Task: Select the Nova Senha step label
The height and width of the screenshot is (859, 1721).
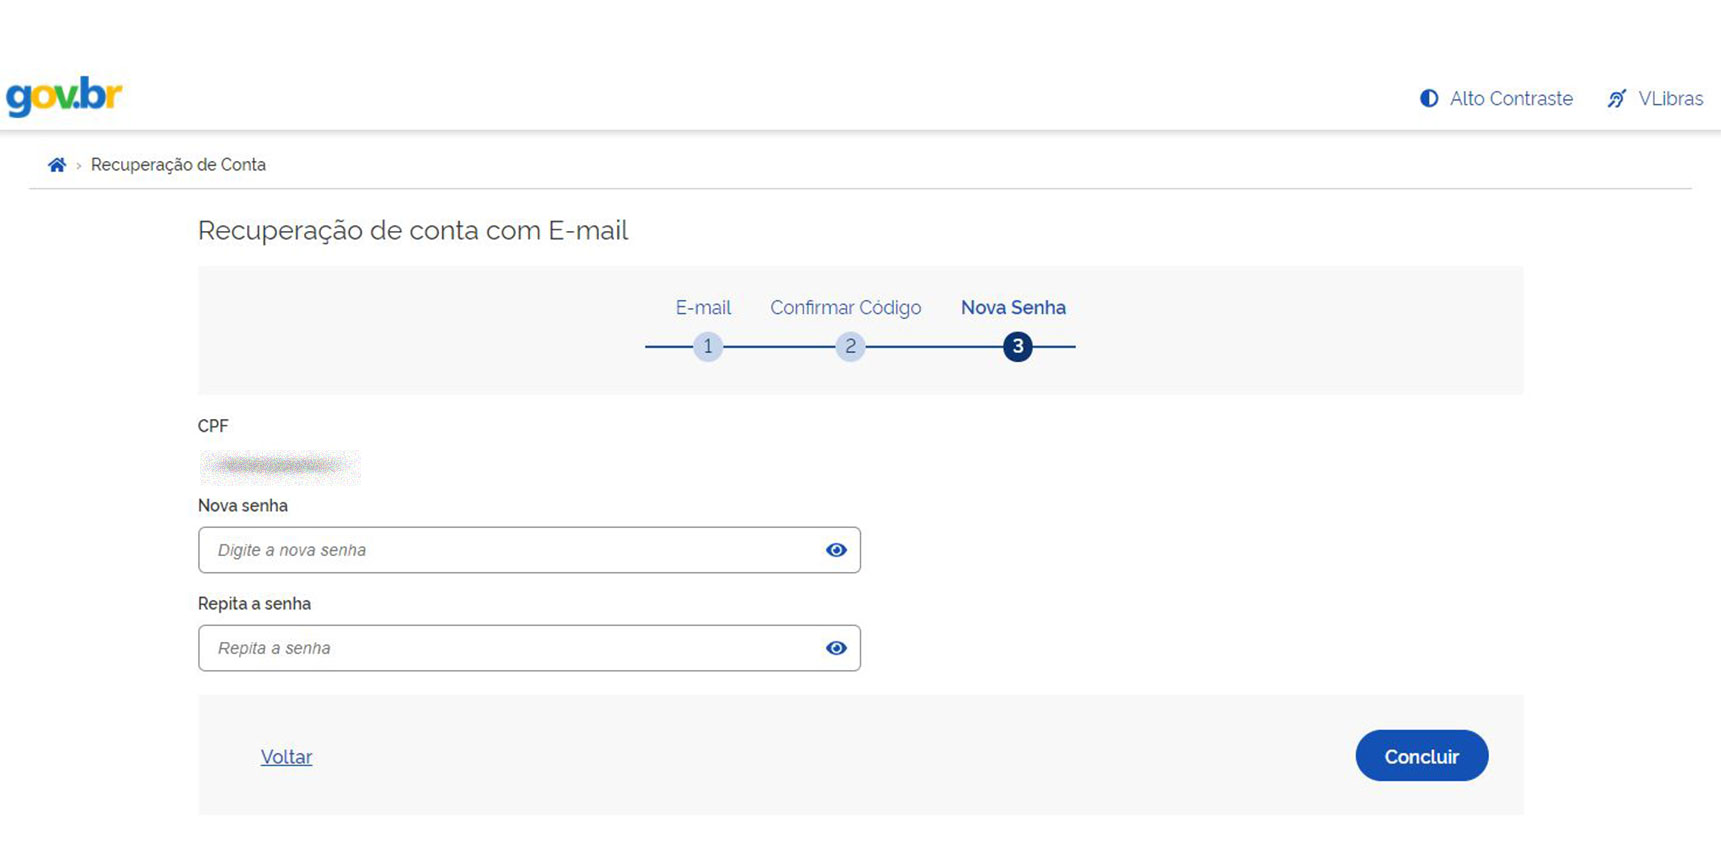Action: pyautogui.click(x=1013, y=308)
